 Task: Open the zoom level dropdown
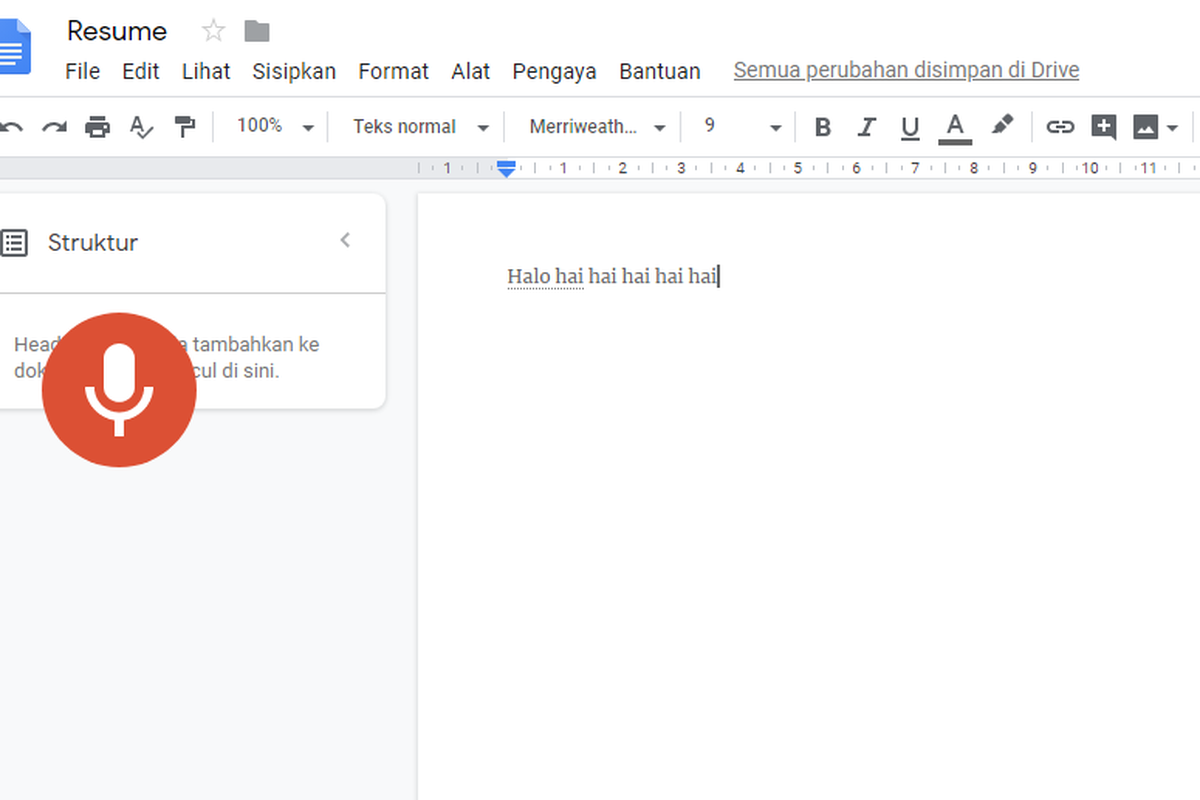272,127
